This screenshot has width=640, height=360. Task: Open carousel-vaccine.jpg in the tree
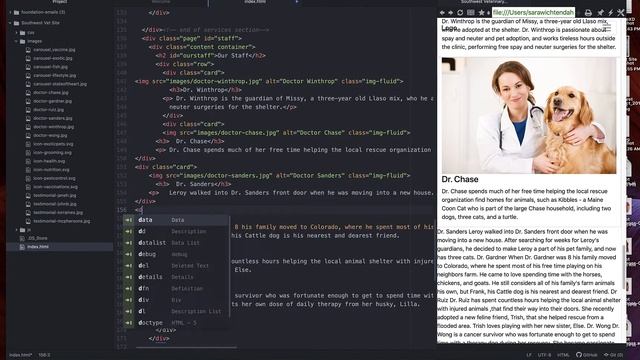(54, 50)
